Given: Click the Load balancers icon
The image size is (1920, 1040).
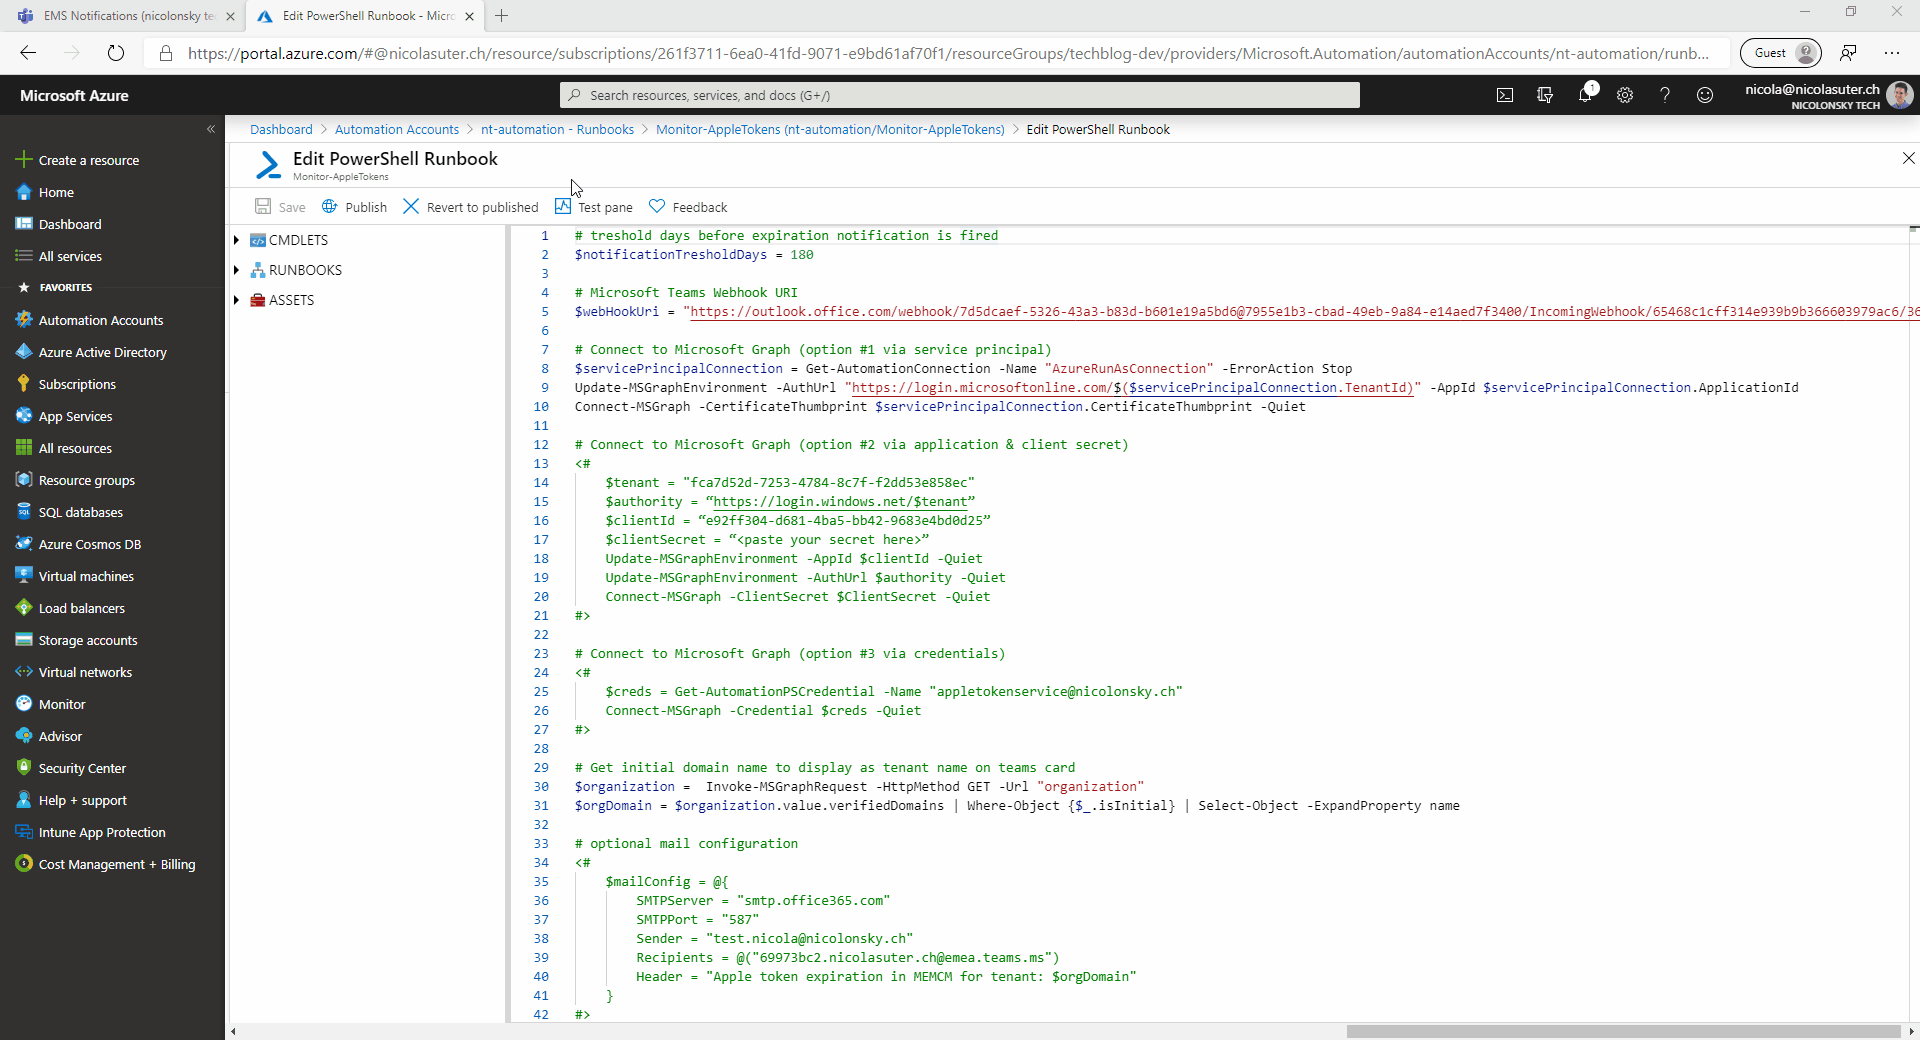Looking at the screenshot, I should coord(24,608).
